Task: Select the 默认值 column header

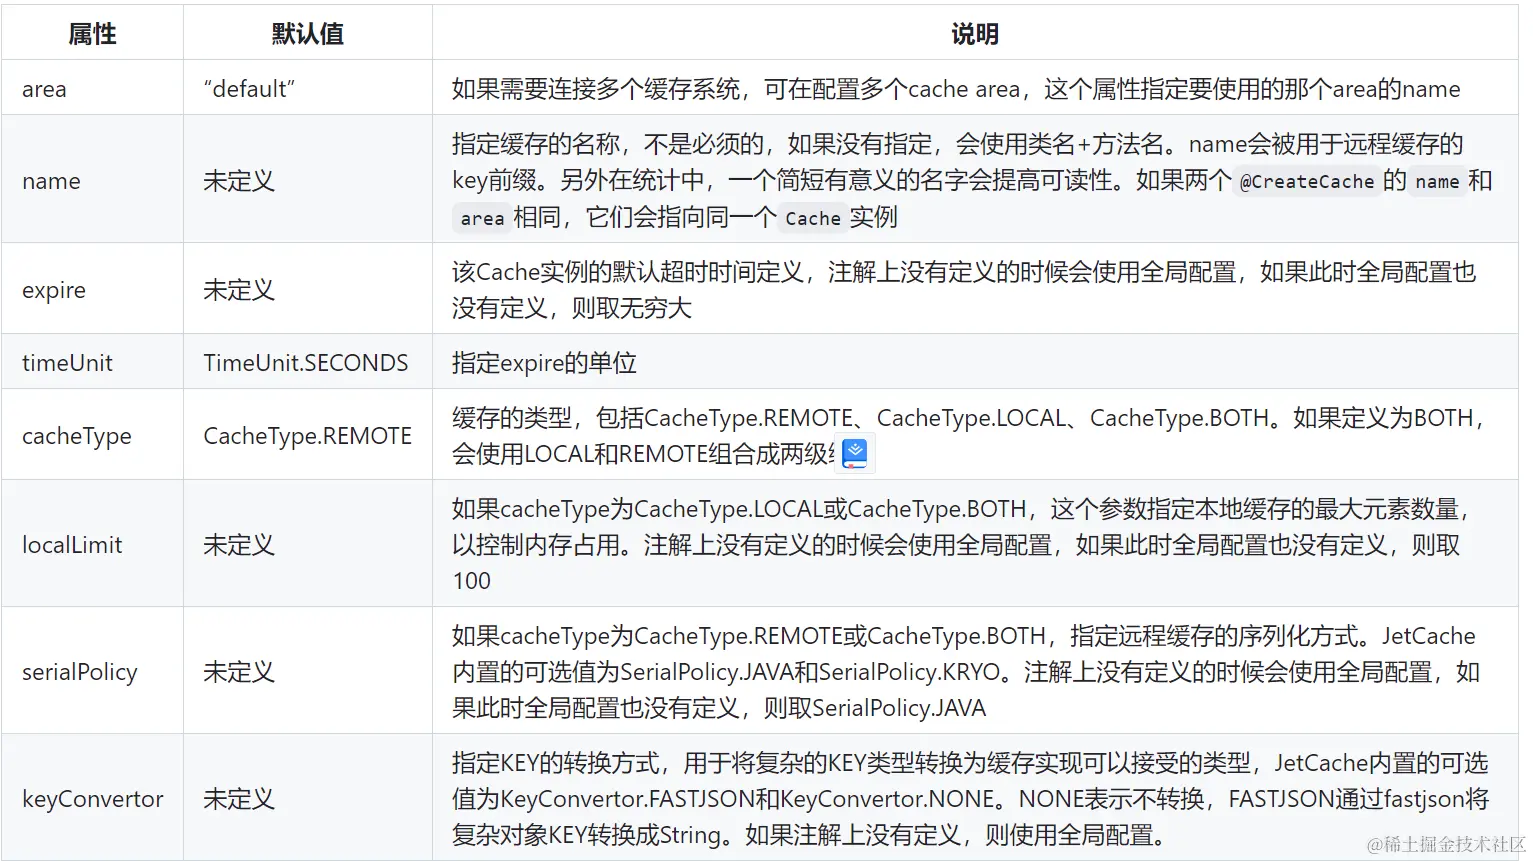Action: click(306, 33)
